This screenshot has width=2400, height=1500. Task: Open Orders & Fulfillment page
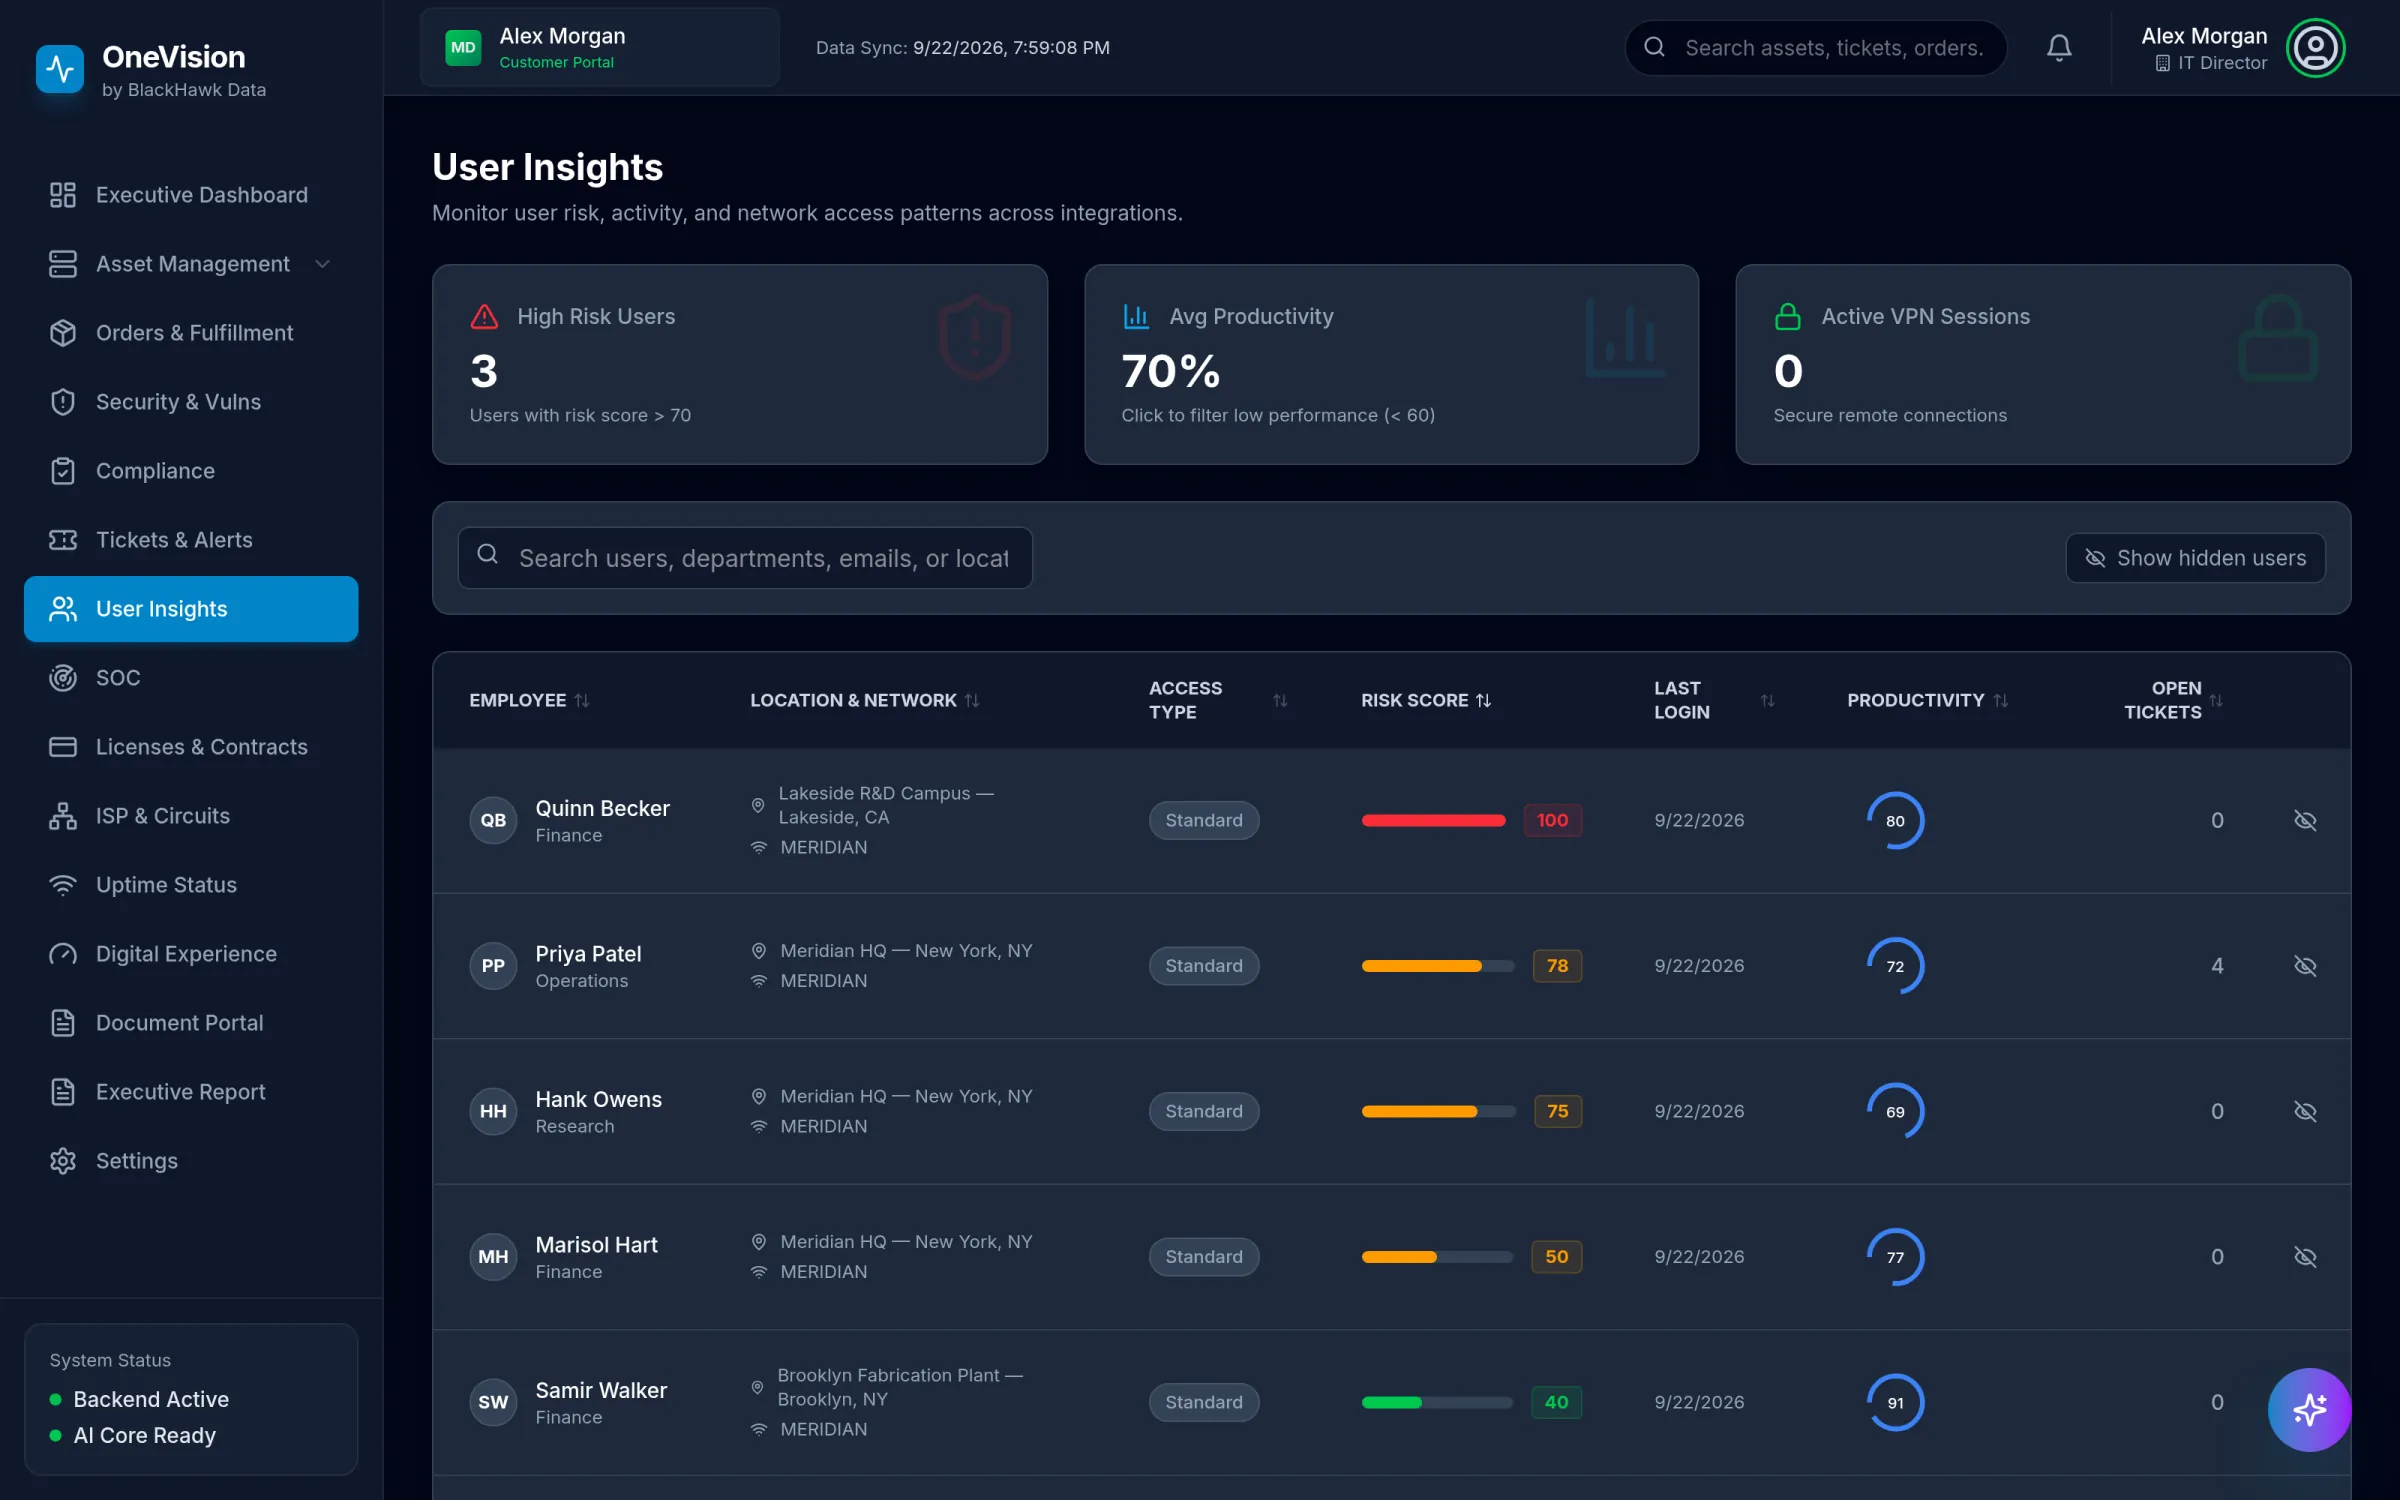(191, 333)
